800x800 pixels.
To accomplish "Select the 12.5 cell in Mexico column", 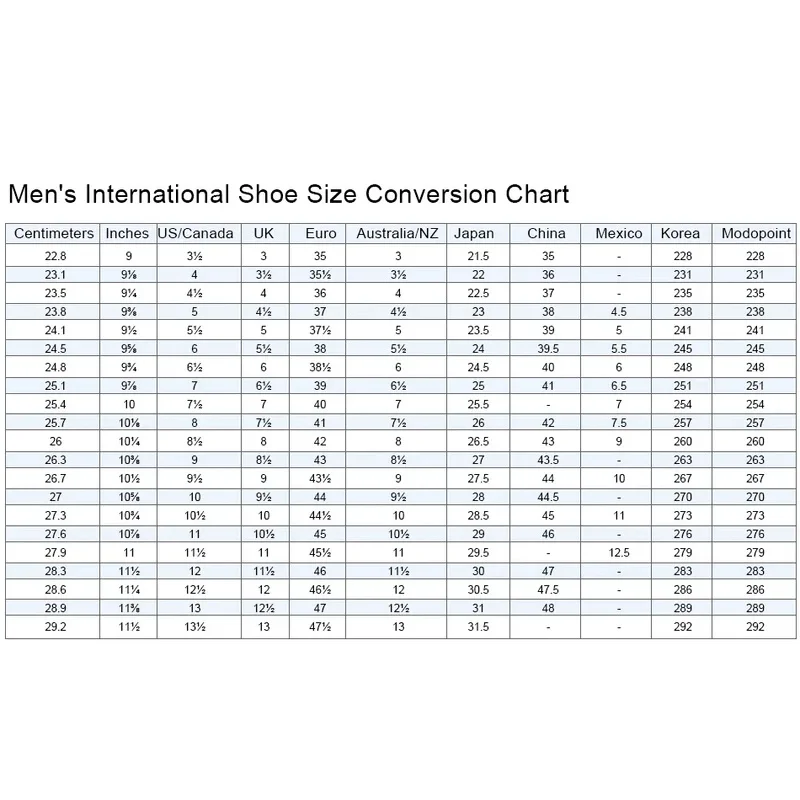I will coord(619,552).
